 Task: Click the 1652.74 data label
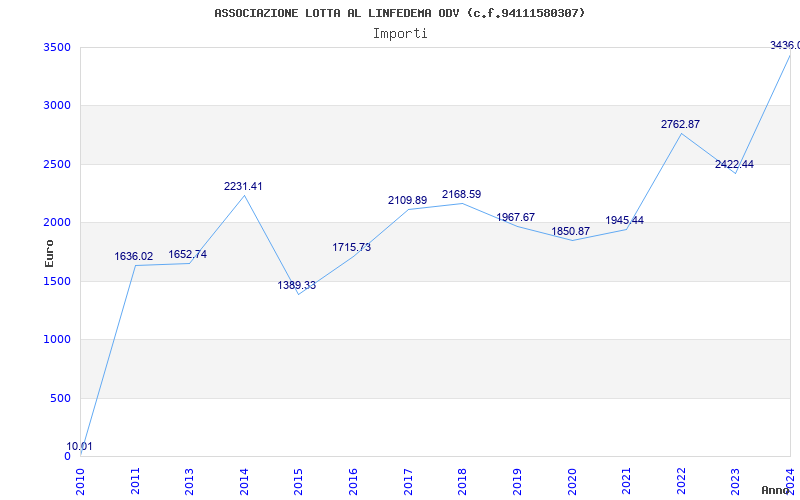(x=188, y=254)
